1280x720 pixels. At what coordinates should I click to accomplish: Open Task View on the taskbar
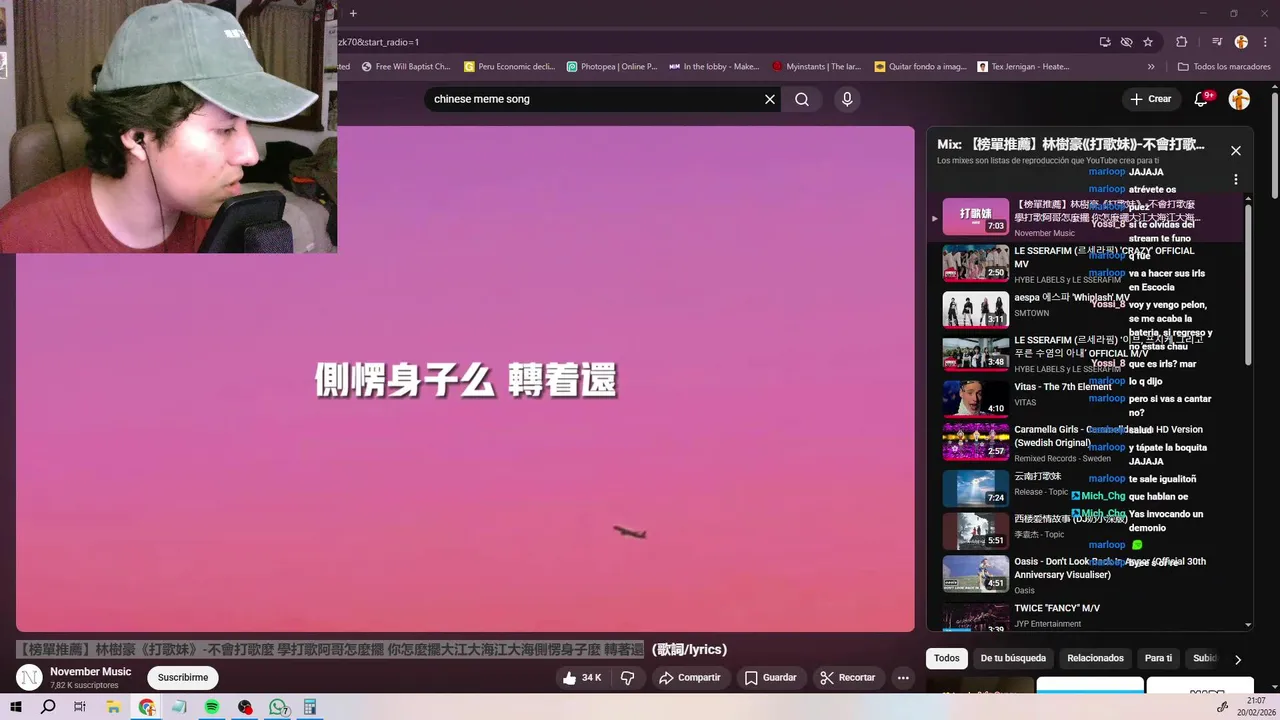pos(80,707)
